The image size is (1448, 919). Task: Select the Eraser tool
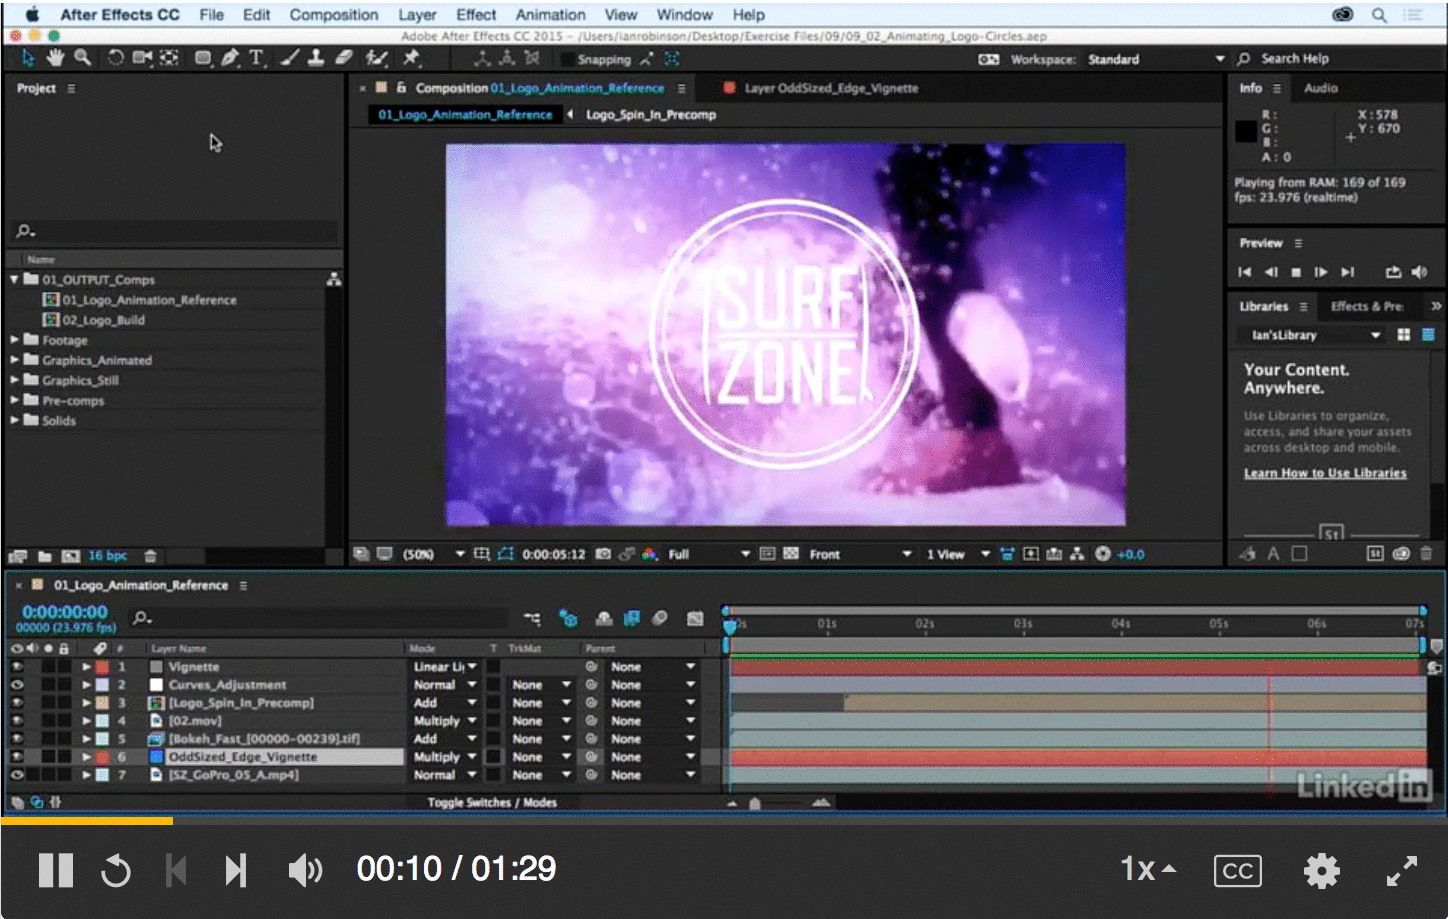[x=344, y=58]
